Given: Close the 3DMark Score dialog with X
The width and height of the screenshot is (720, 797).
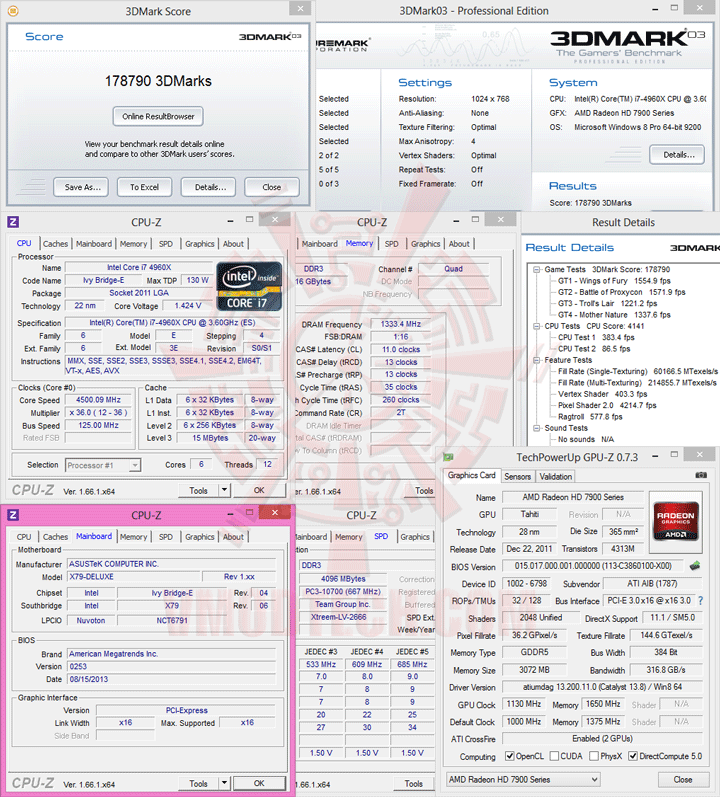Looking at the screenshot, I should pos(300,8).
